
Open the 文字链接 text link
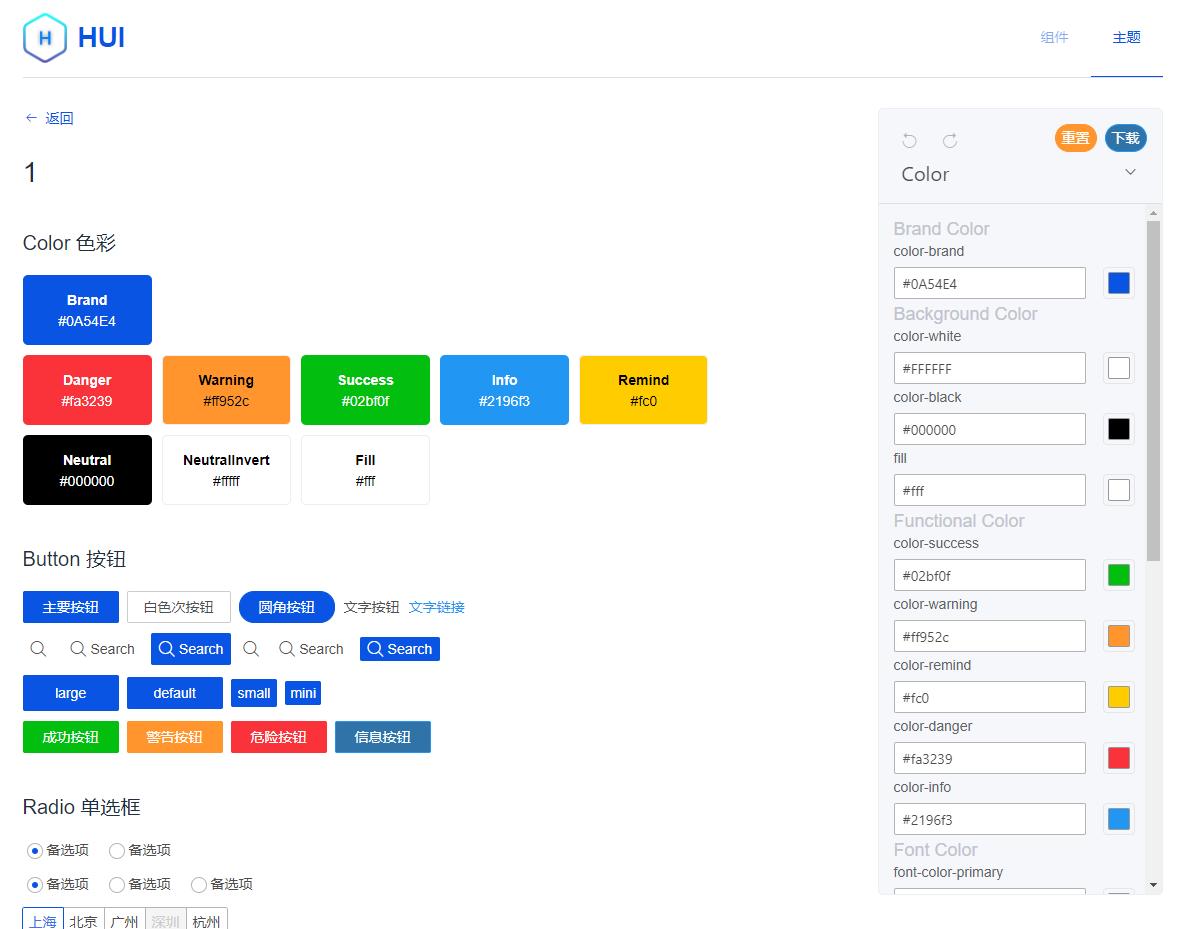coord(437,607)
